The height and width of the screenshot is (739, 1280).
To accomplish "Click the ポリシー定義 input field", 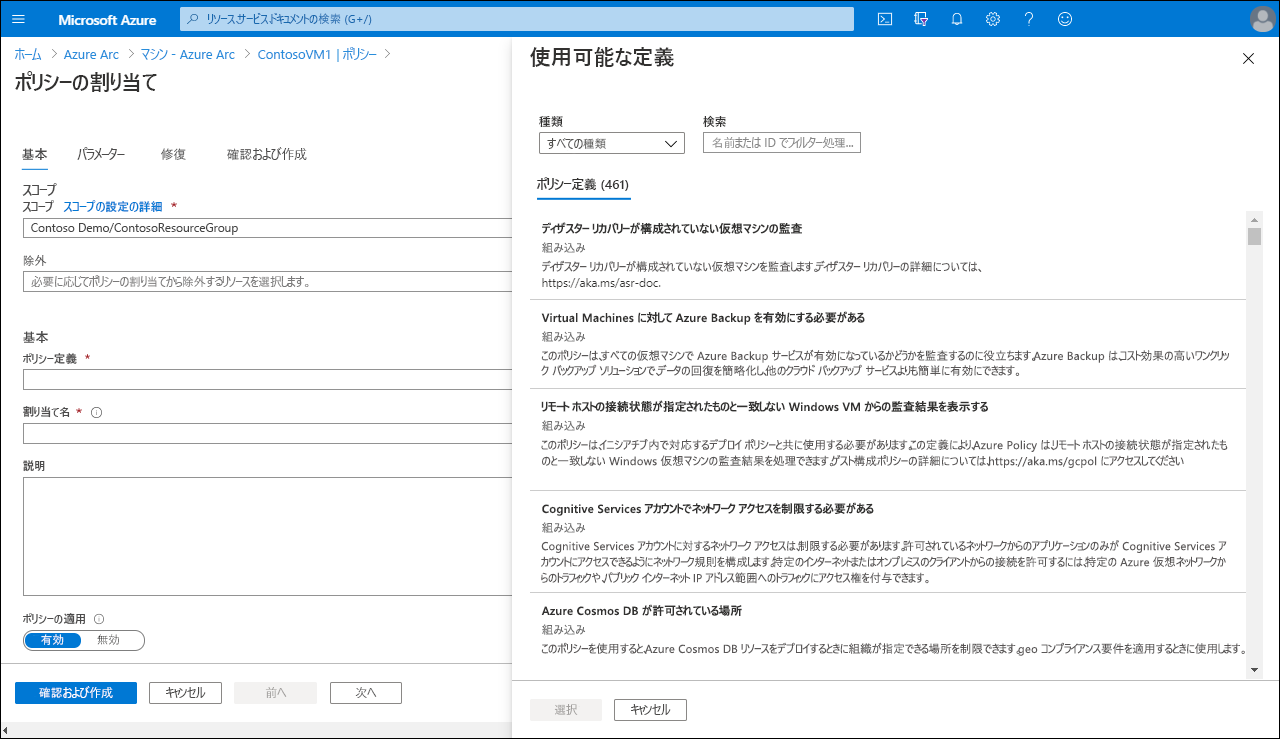I will coord(267,379).
